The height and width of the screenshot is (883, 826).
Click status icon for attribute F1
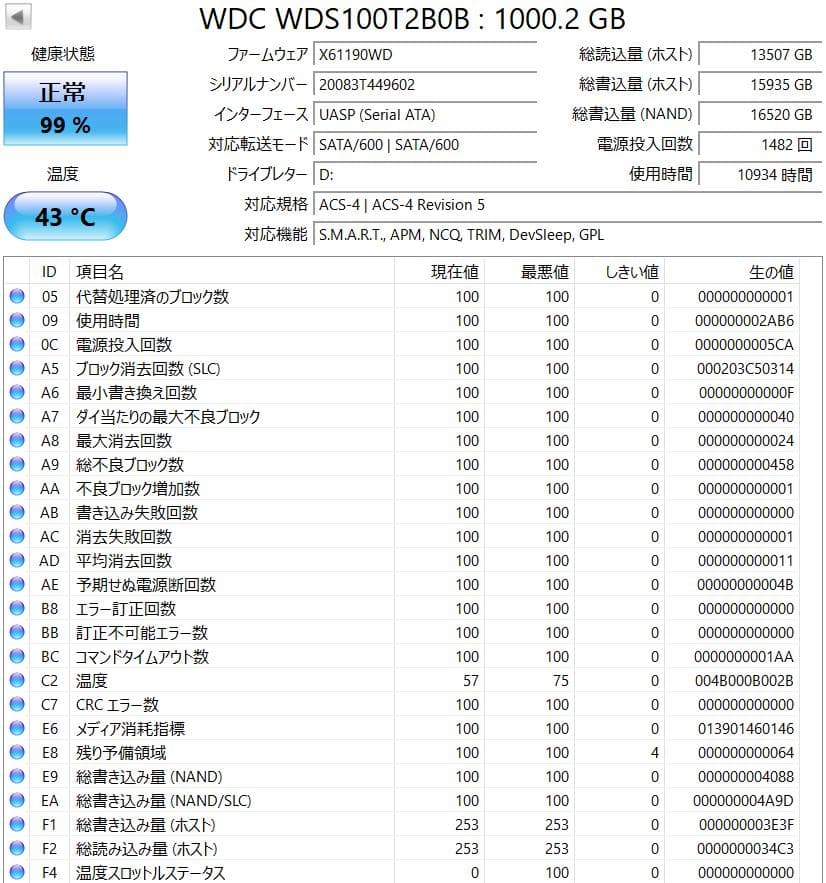(17, 824)
